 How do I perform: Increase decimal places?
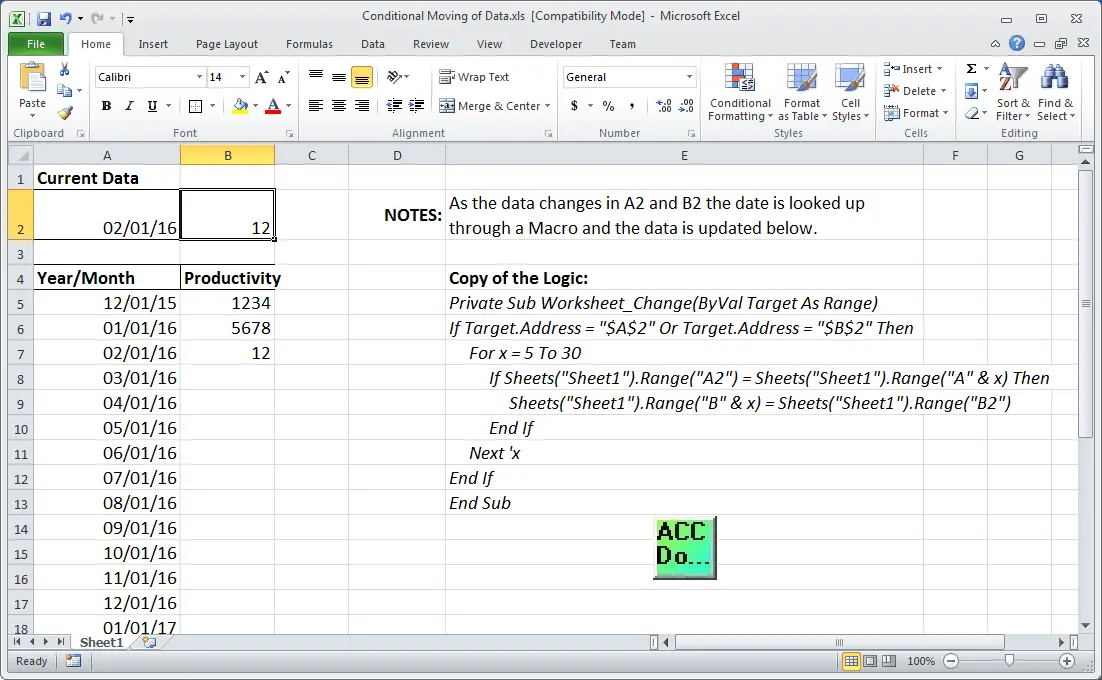pos(664,106)
